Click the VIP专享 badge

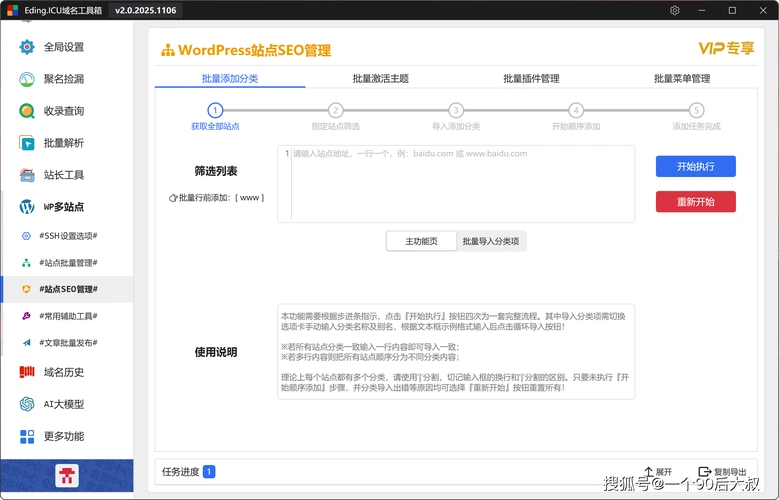point(726,48)
